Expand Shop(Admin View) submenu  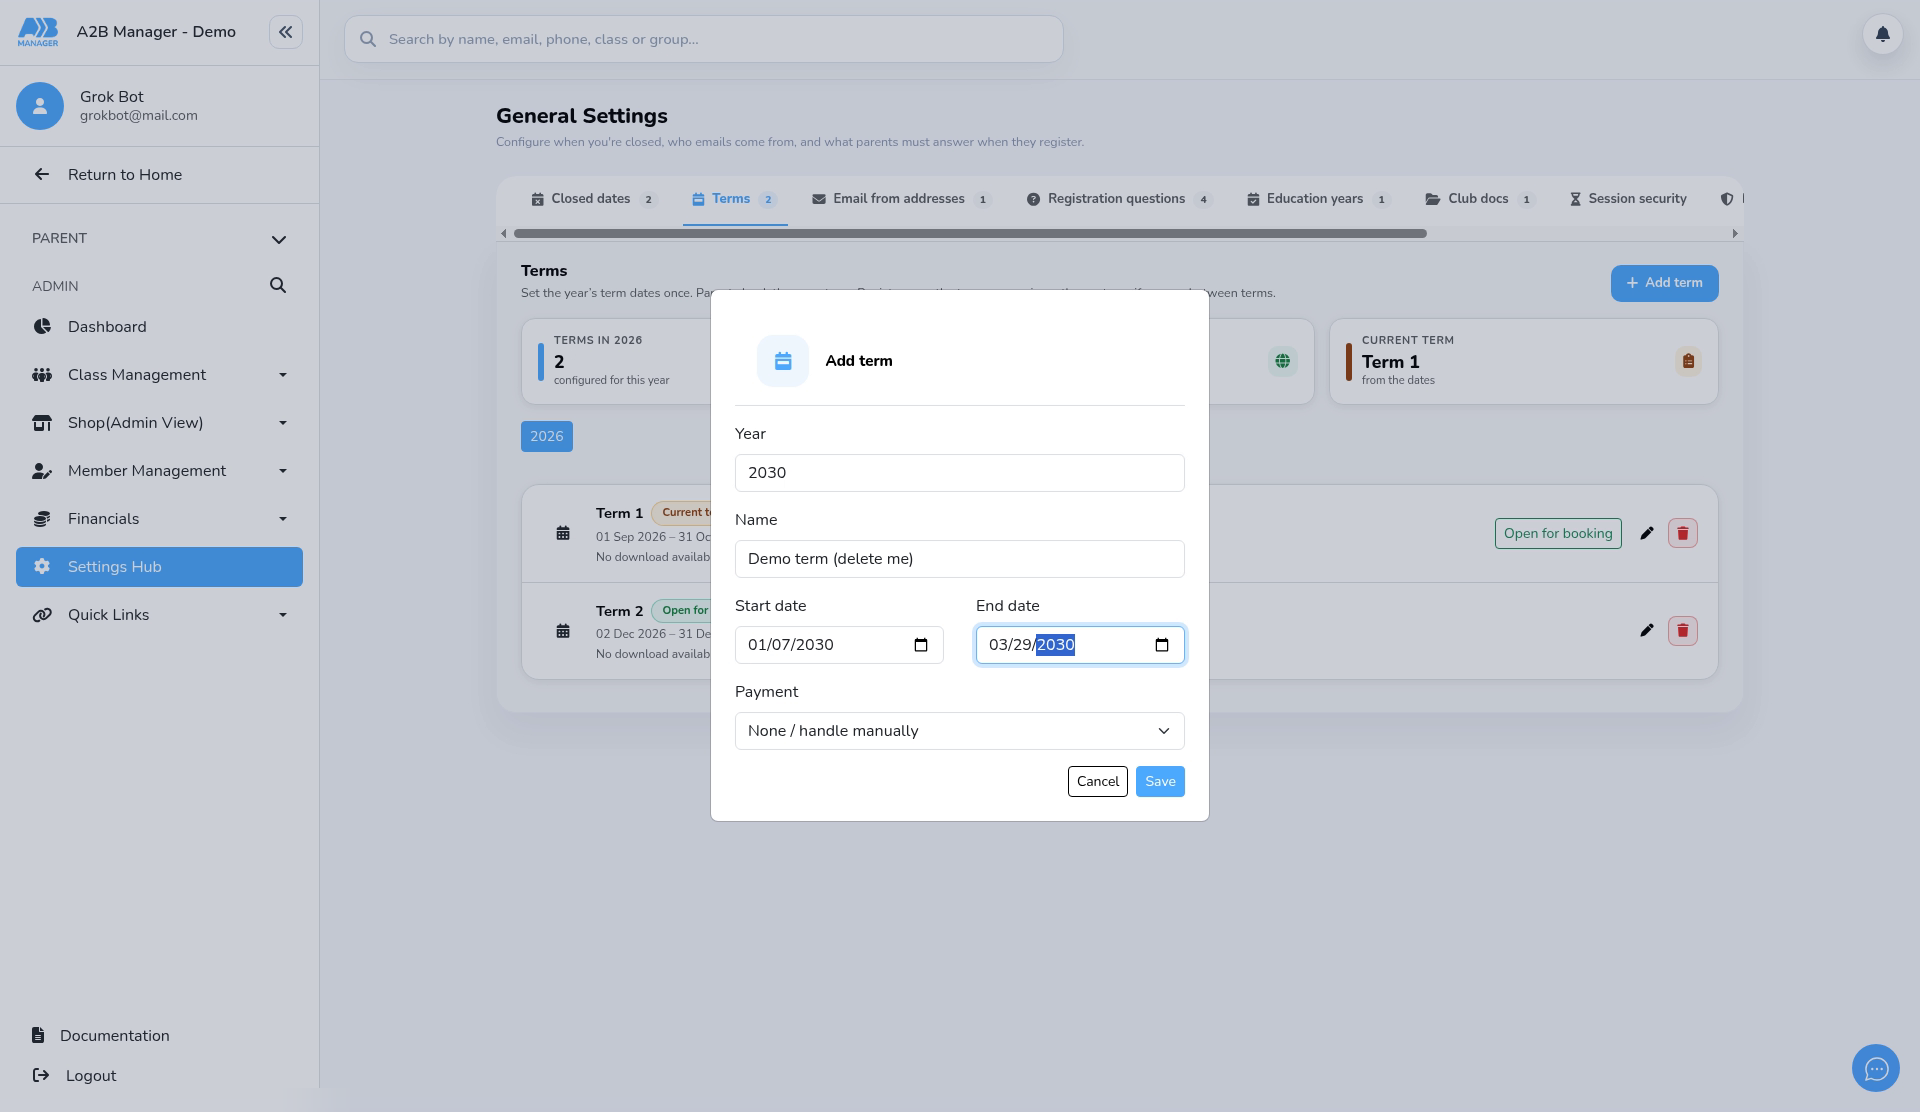click(x=283, y=423)
